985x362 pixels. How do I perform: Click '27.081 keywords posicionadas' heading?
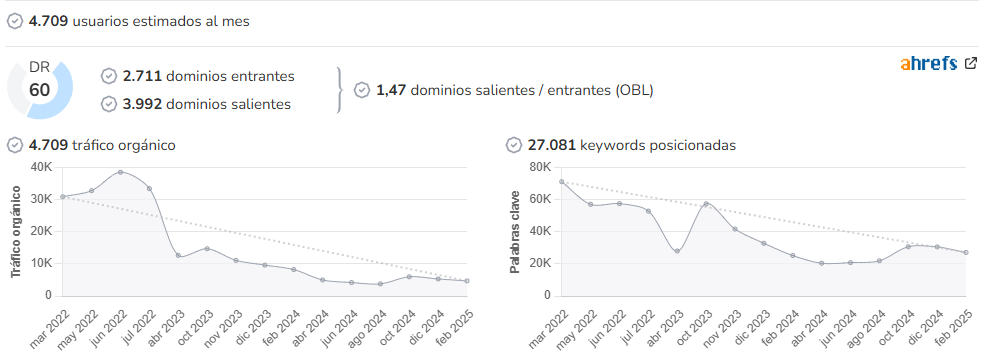(x=632, y=145)
